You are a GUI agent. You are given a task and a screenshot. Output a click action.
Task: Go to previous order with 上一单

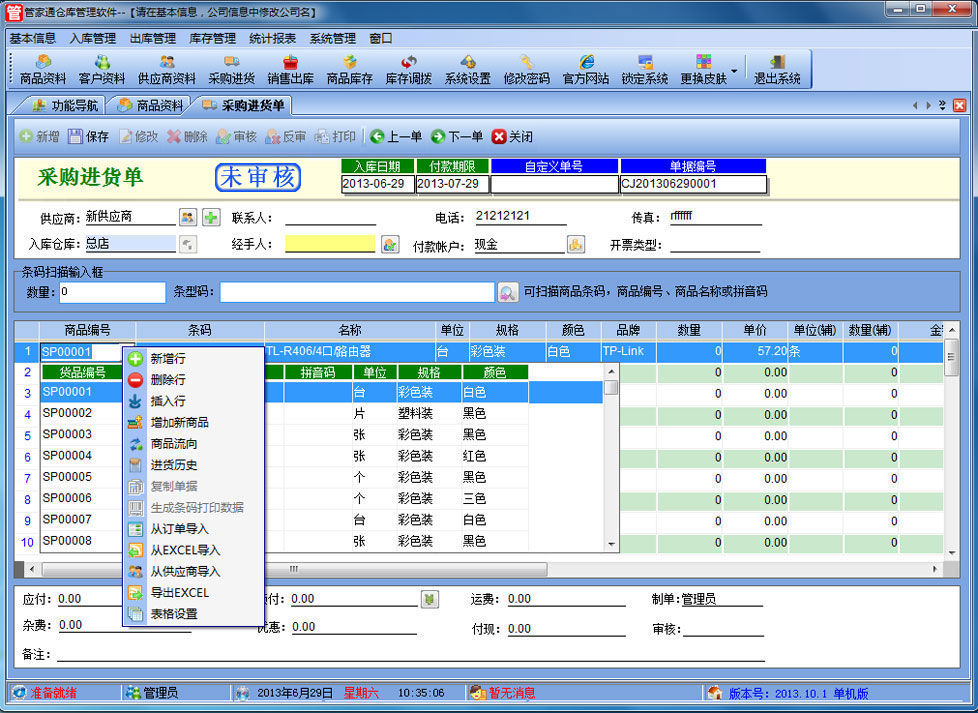[x=396, y=136]
